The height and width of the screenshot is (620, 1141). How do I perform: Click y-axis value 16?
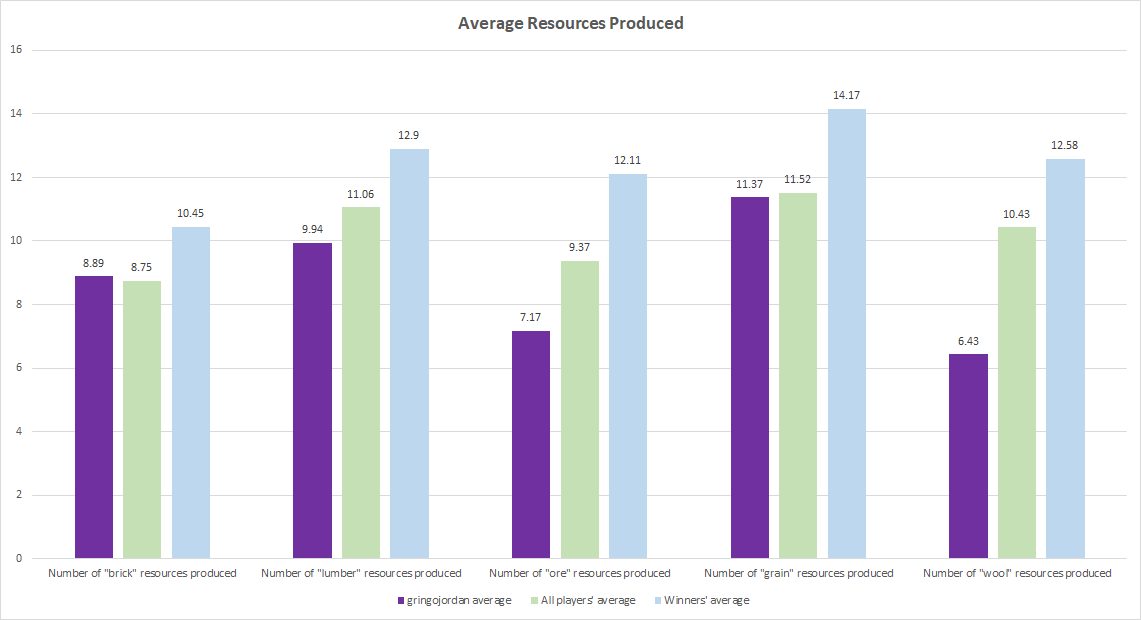click(x=16, y=50)
